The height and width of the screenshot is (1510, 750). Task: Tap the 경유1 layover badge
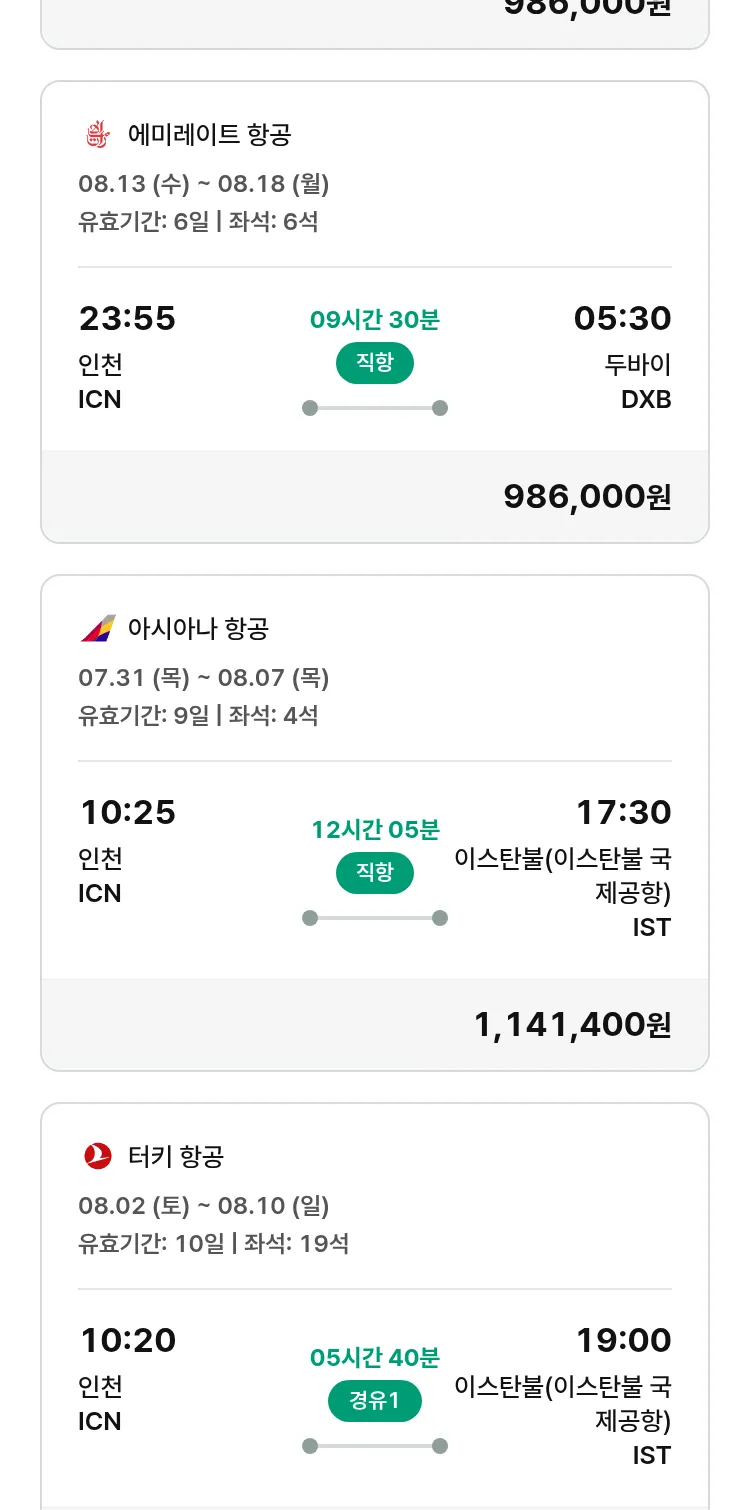[x=375, y=1401]
